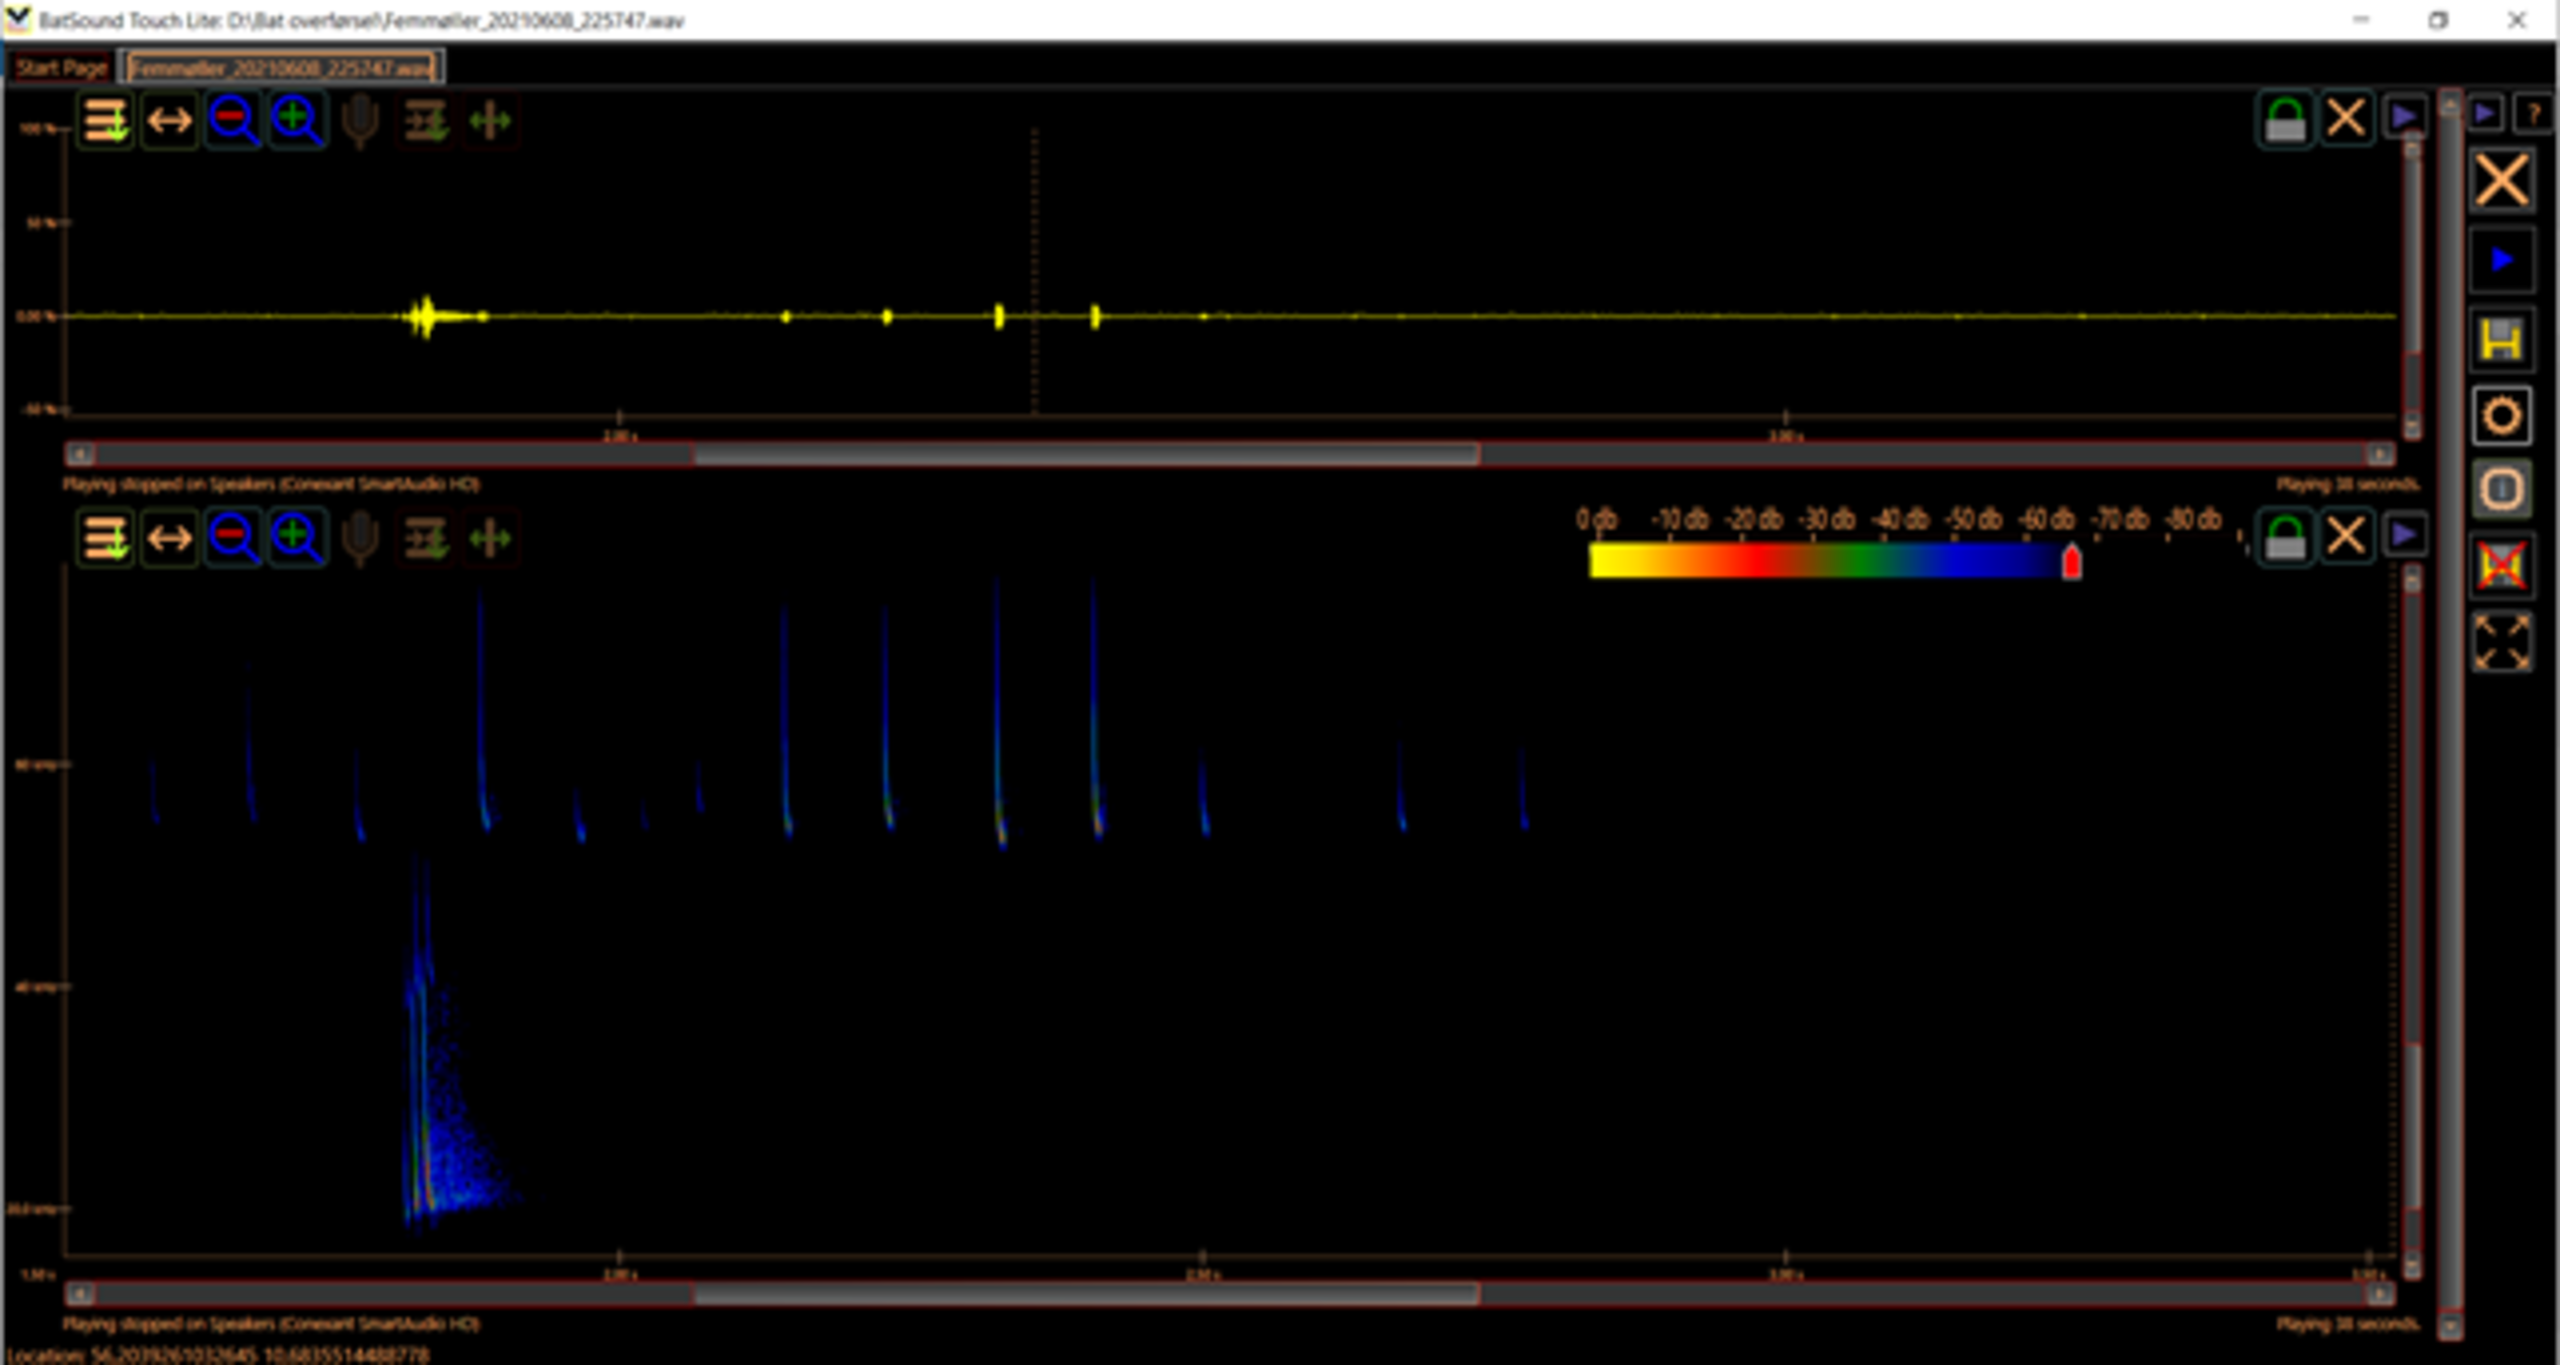
Task: Click the microphone icon in spectrogram toolbar
Action: (x=360, y=537)
